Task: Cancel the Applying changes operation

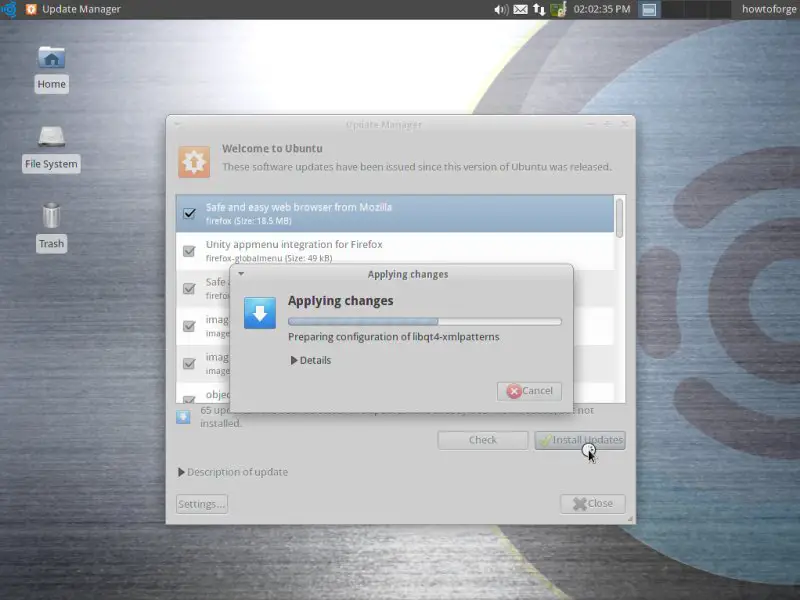Action: (529, 391)
